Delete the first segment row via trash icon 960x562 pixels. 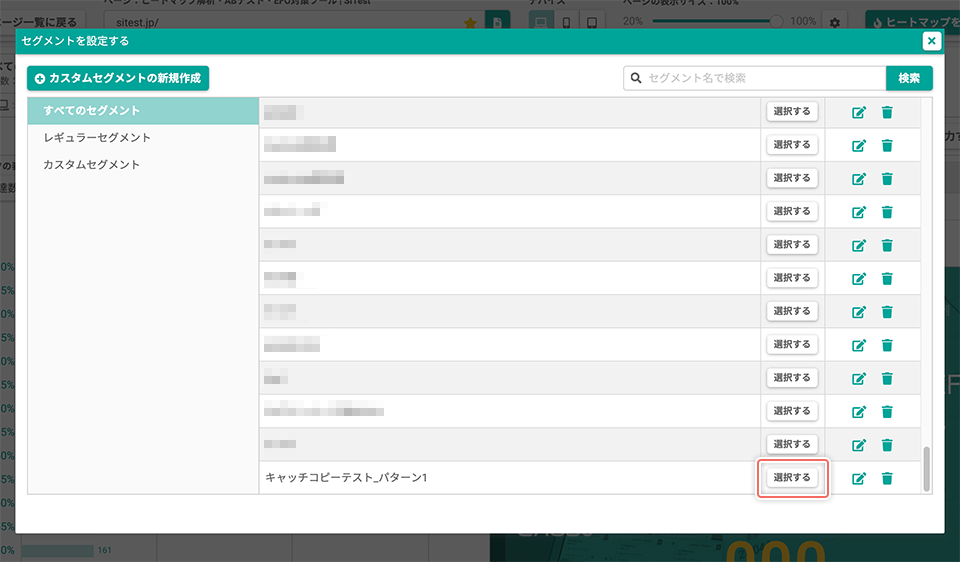887,112
